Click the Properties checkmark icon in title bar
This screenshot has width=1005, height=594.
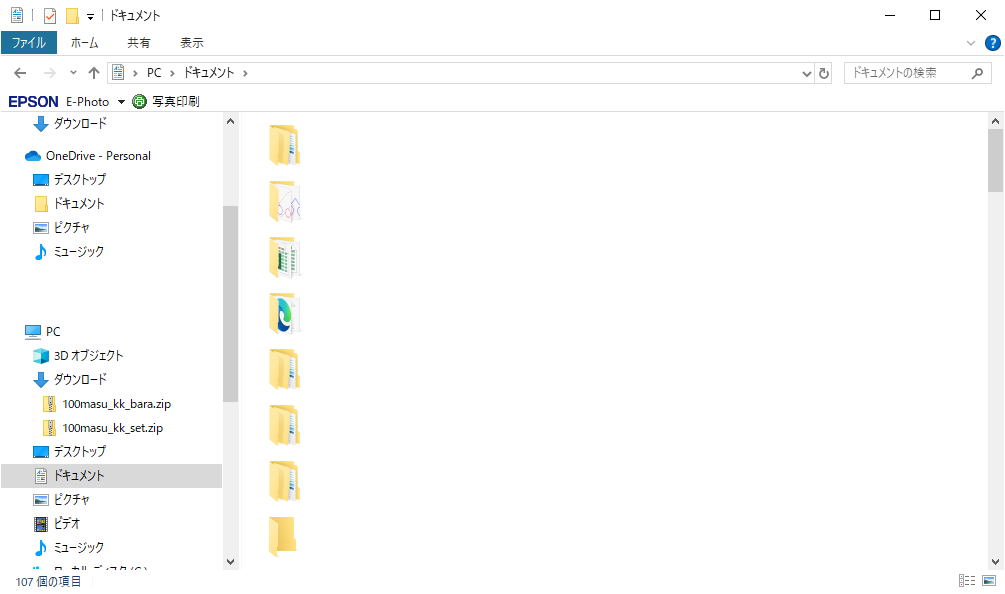pos(50,15)
